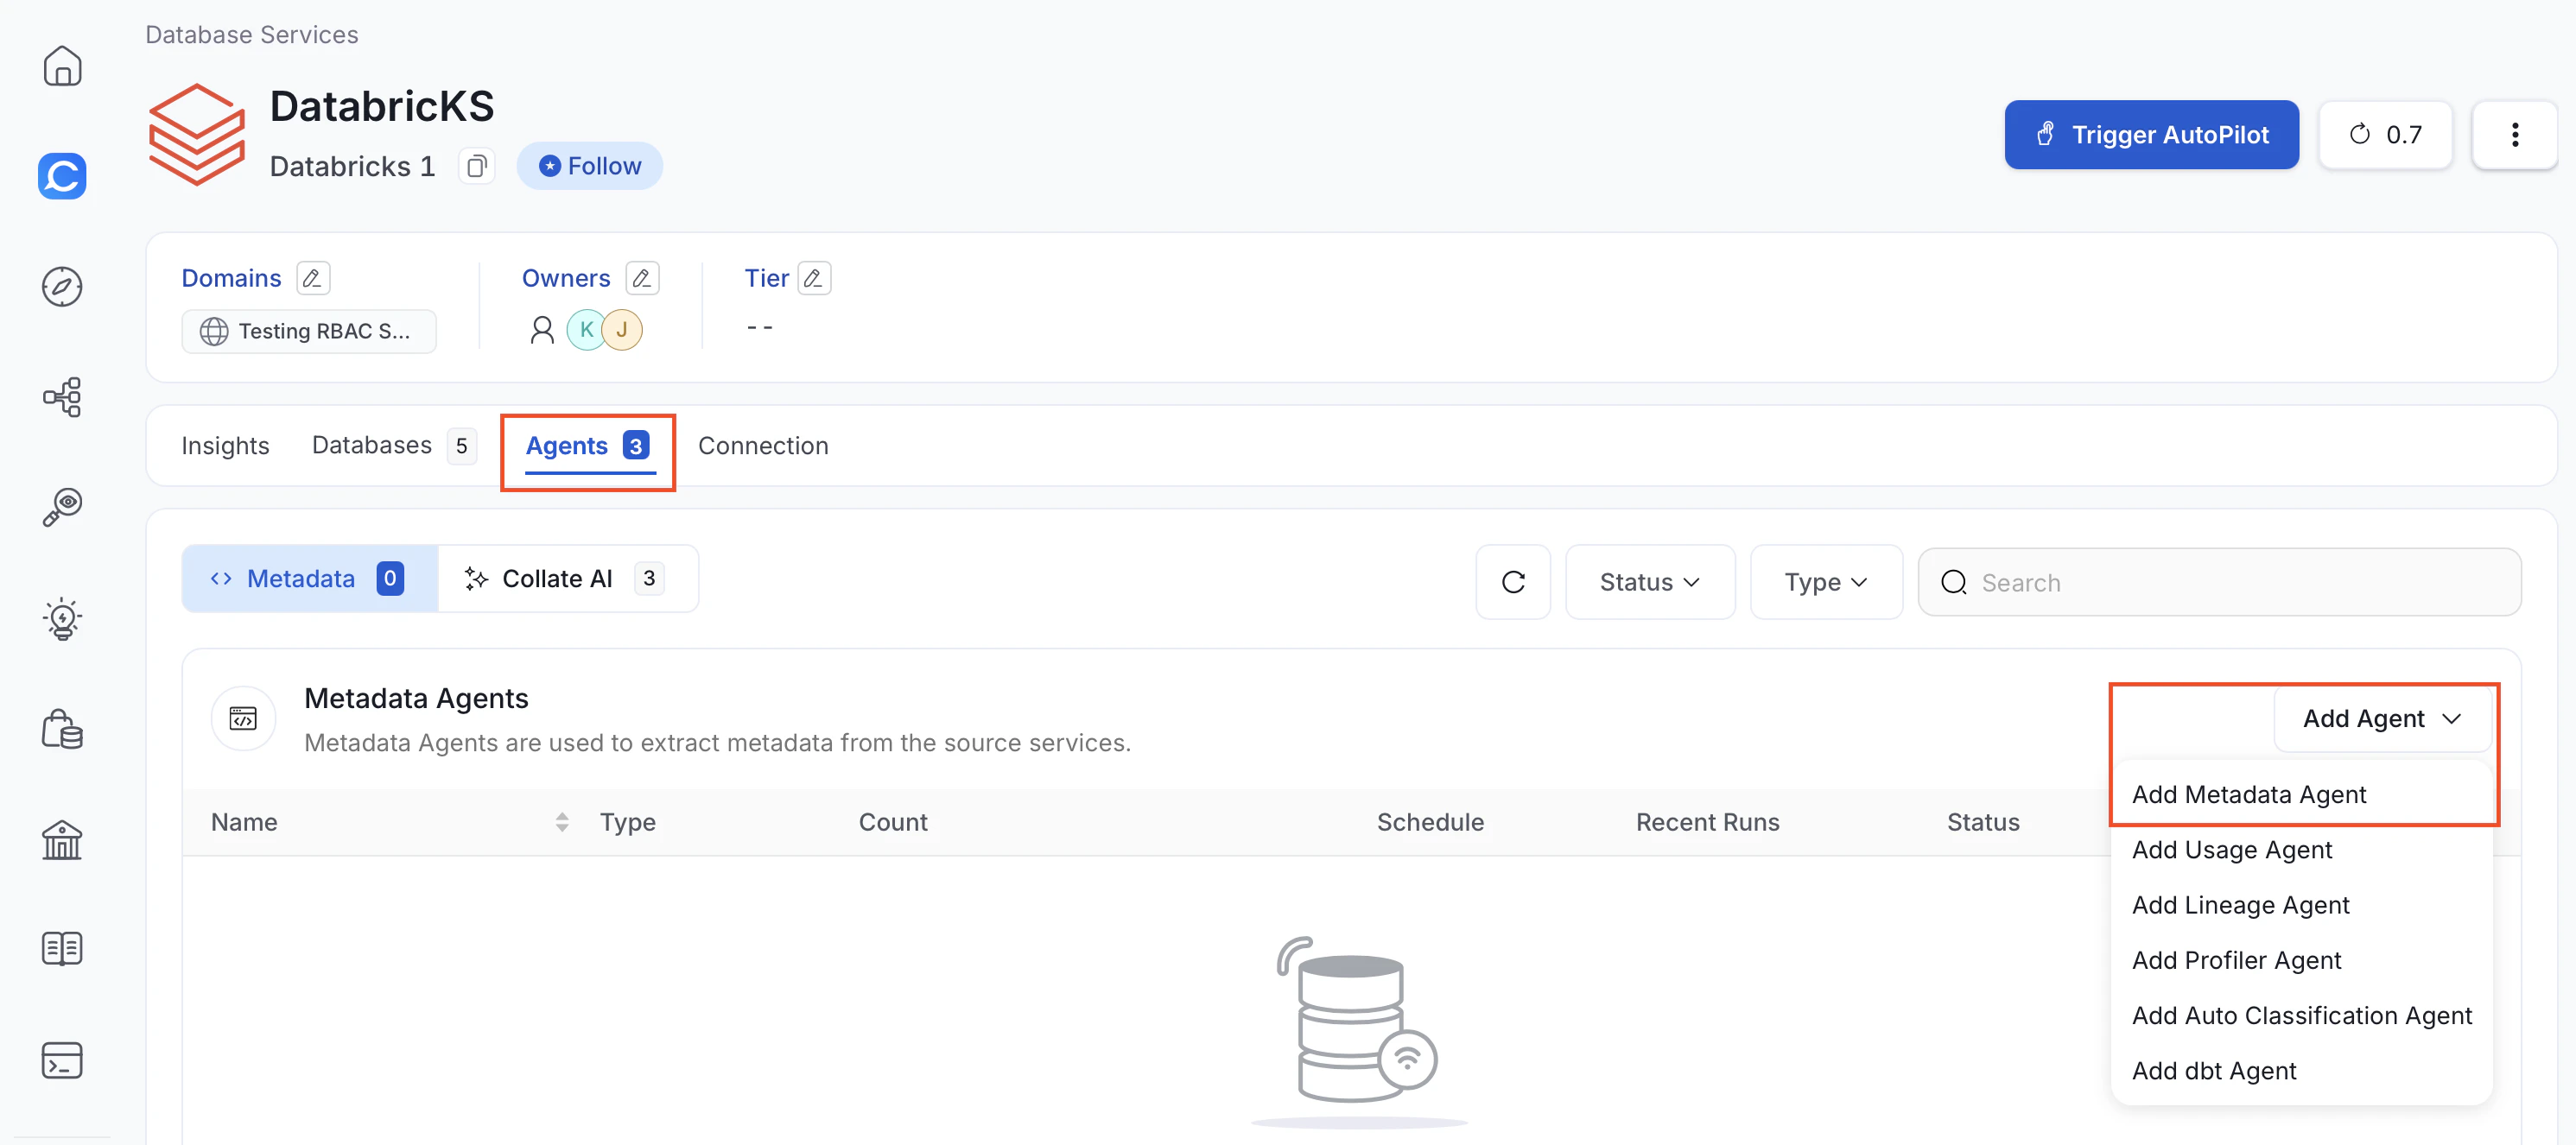The width and height of the screenshot is (2576, 1145).
Task: Click the Collate logo icon in sidebar
Action: pos(62,176)
